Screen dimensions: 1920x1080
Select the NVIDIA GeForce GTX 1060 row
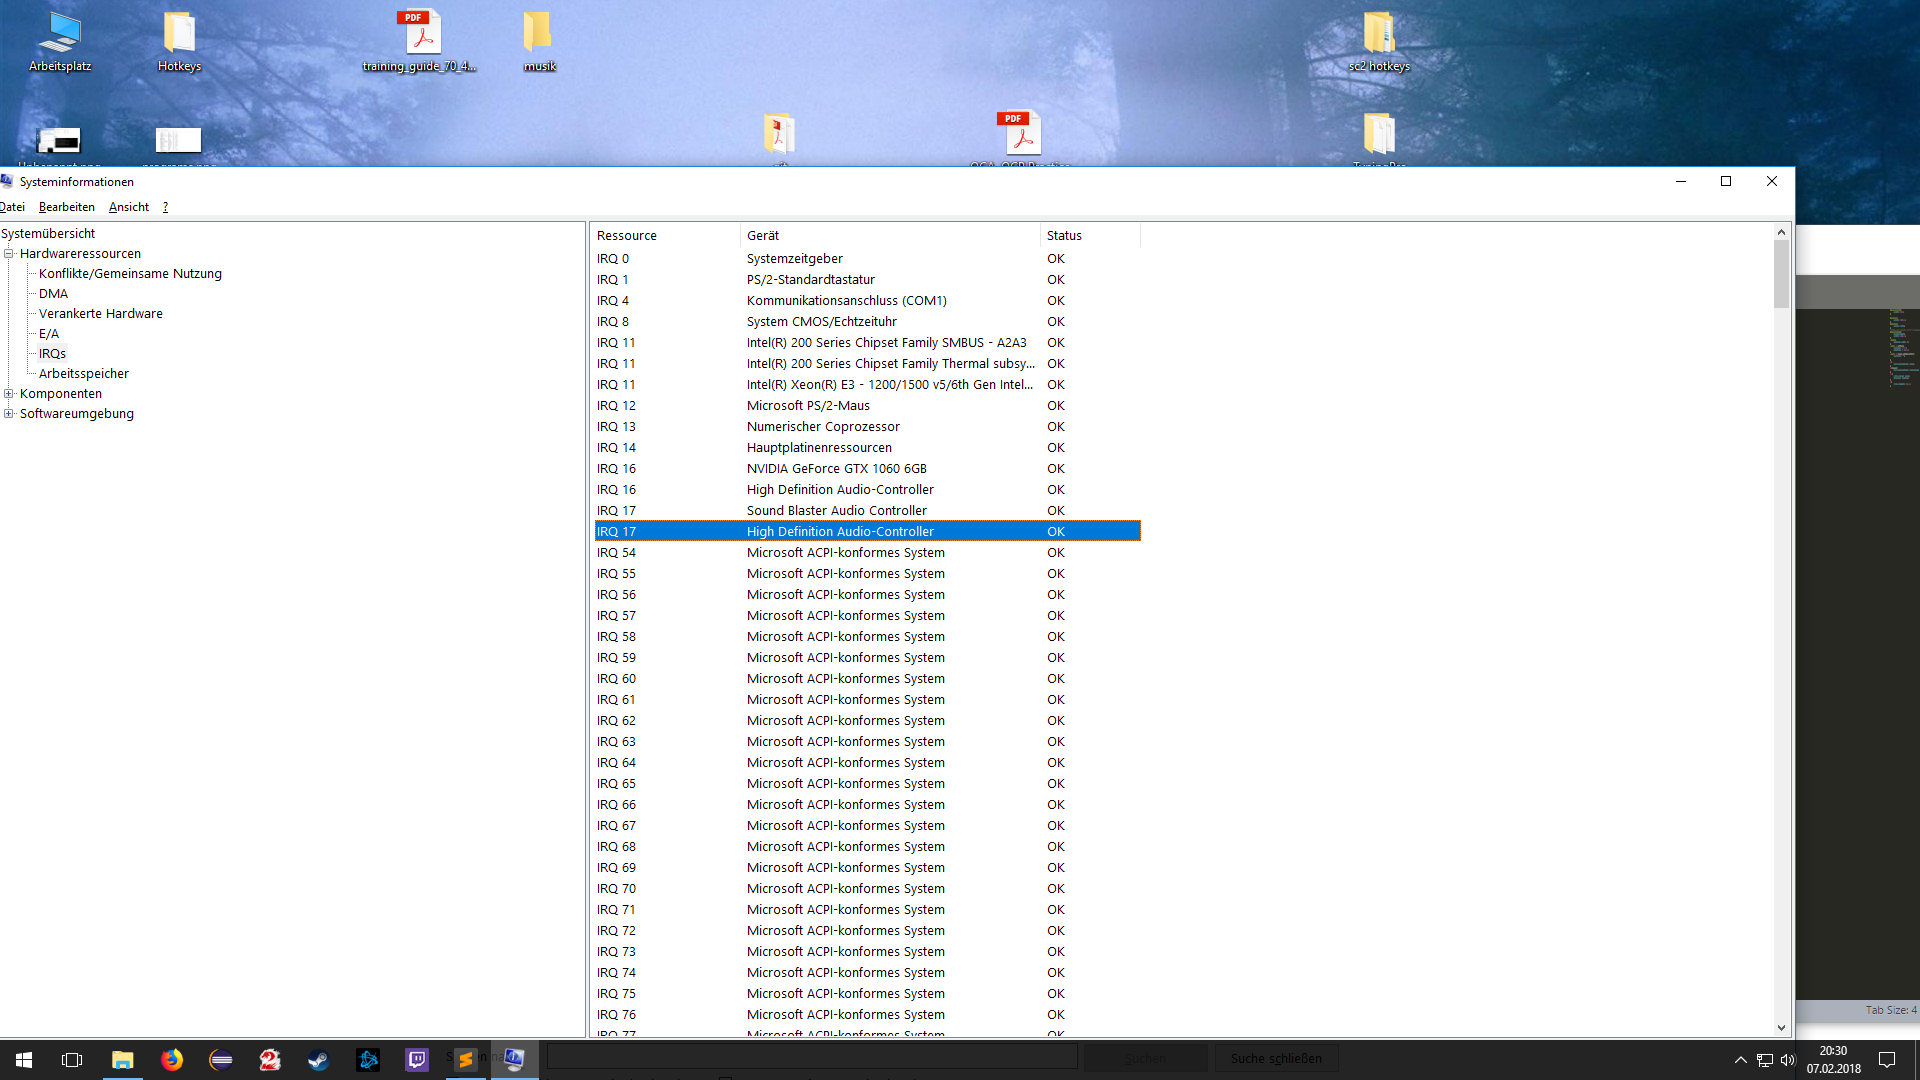[x=836, y=469]
